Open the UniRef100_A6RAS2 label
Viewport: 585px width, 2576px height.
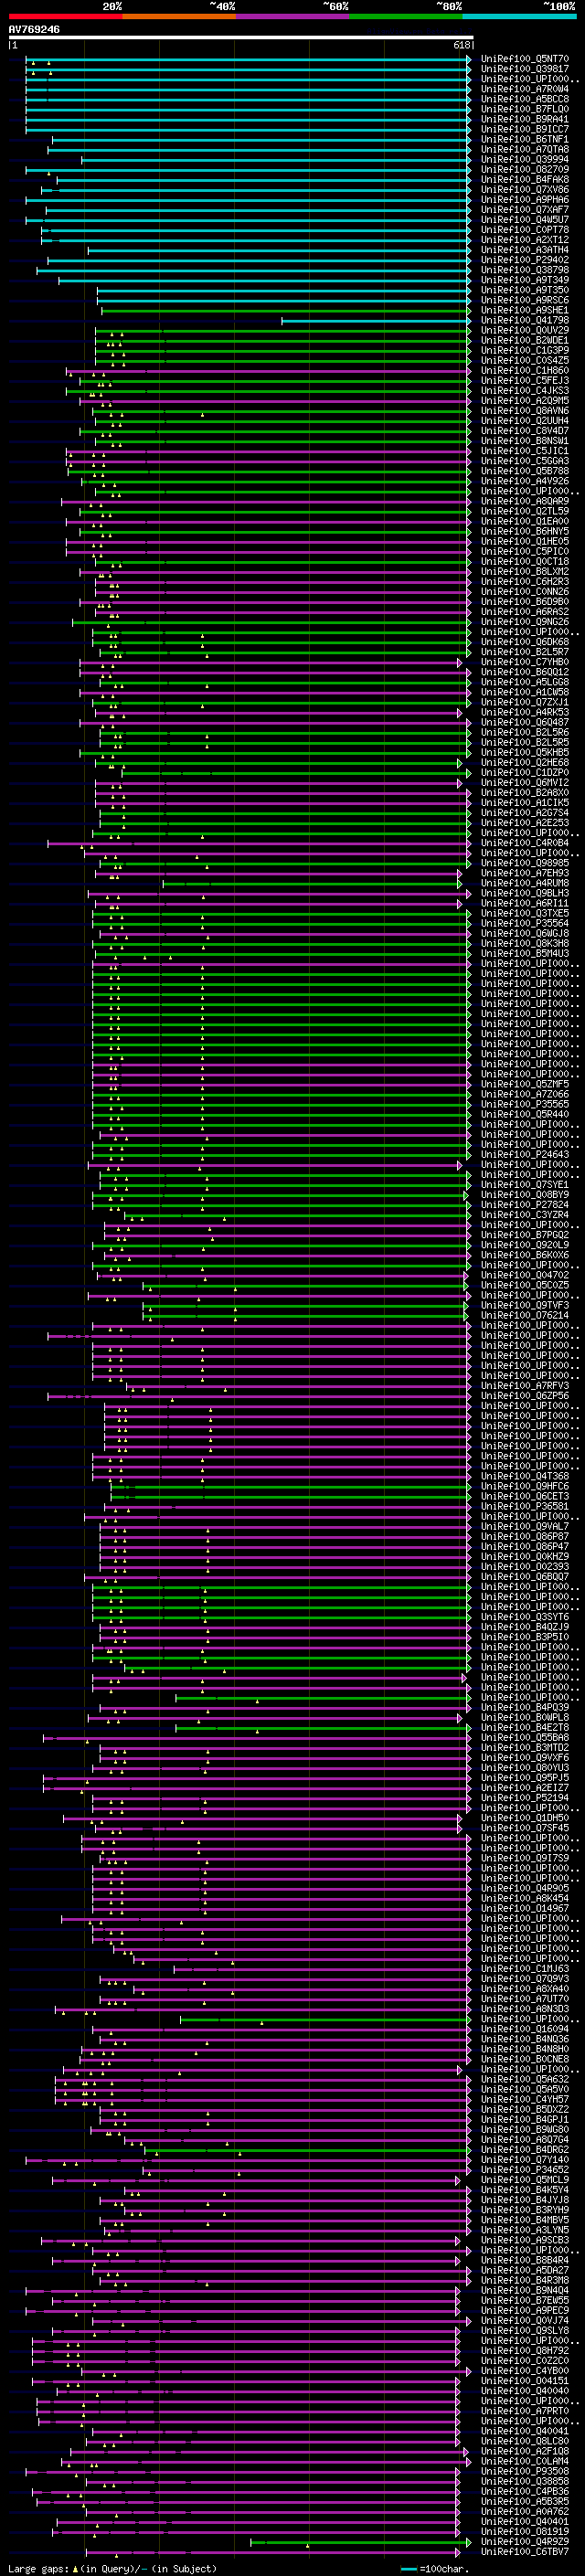point(525,612)
